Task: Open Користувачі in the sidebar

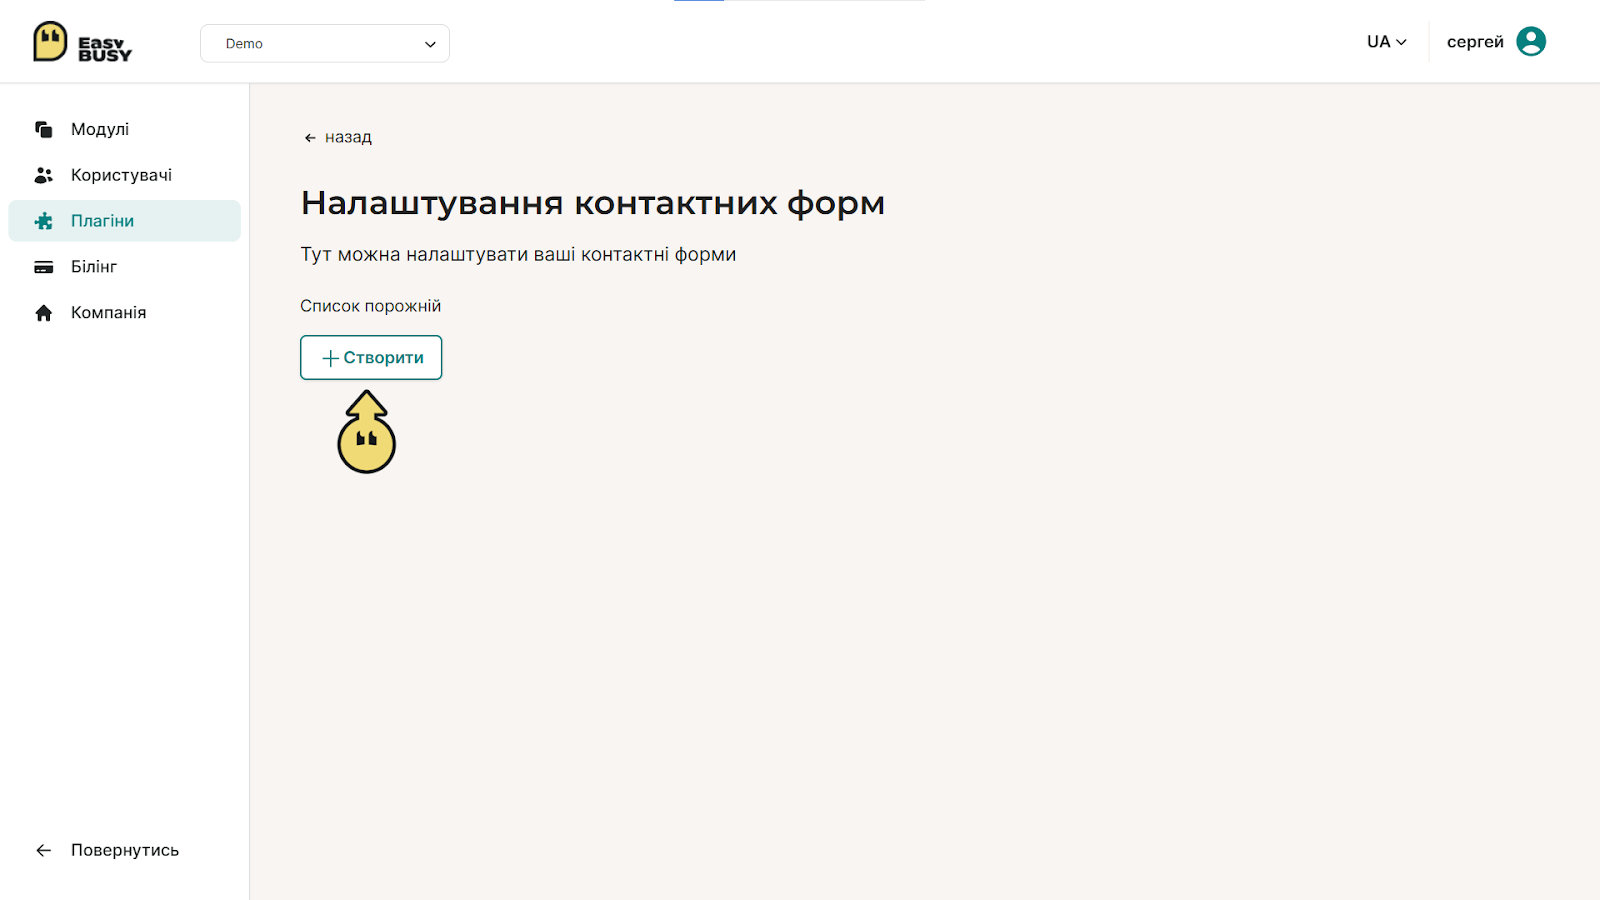Action: coord(125,175)
